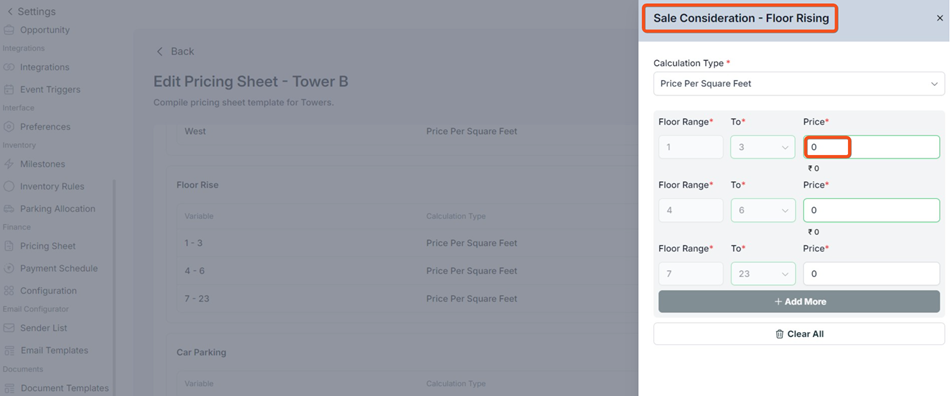Click the Pricing Sheet document icon
This screenshot has width=950, height=396.
[8, 246]
